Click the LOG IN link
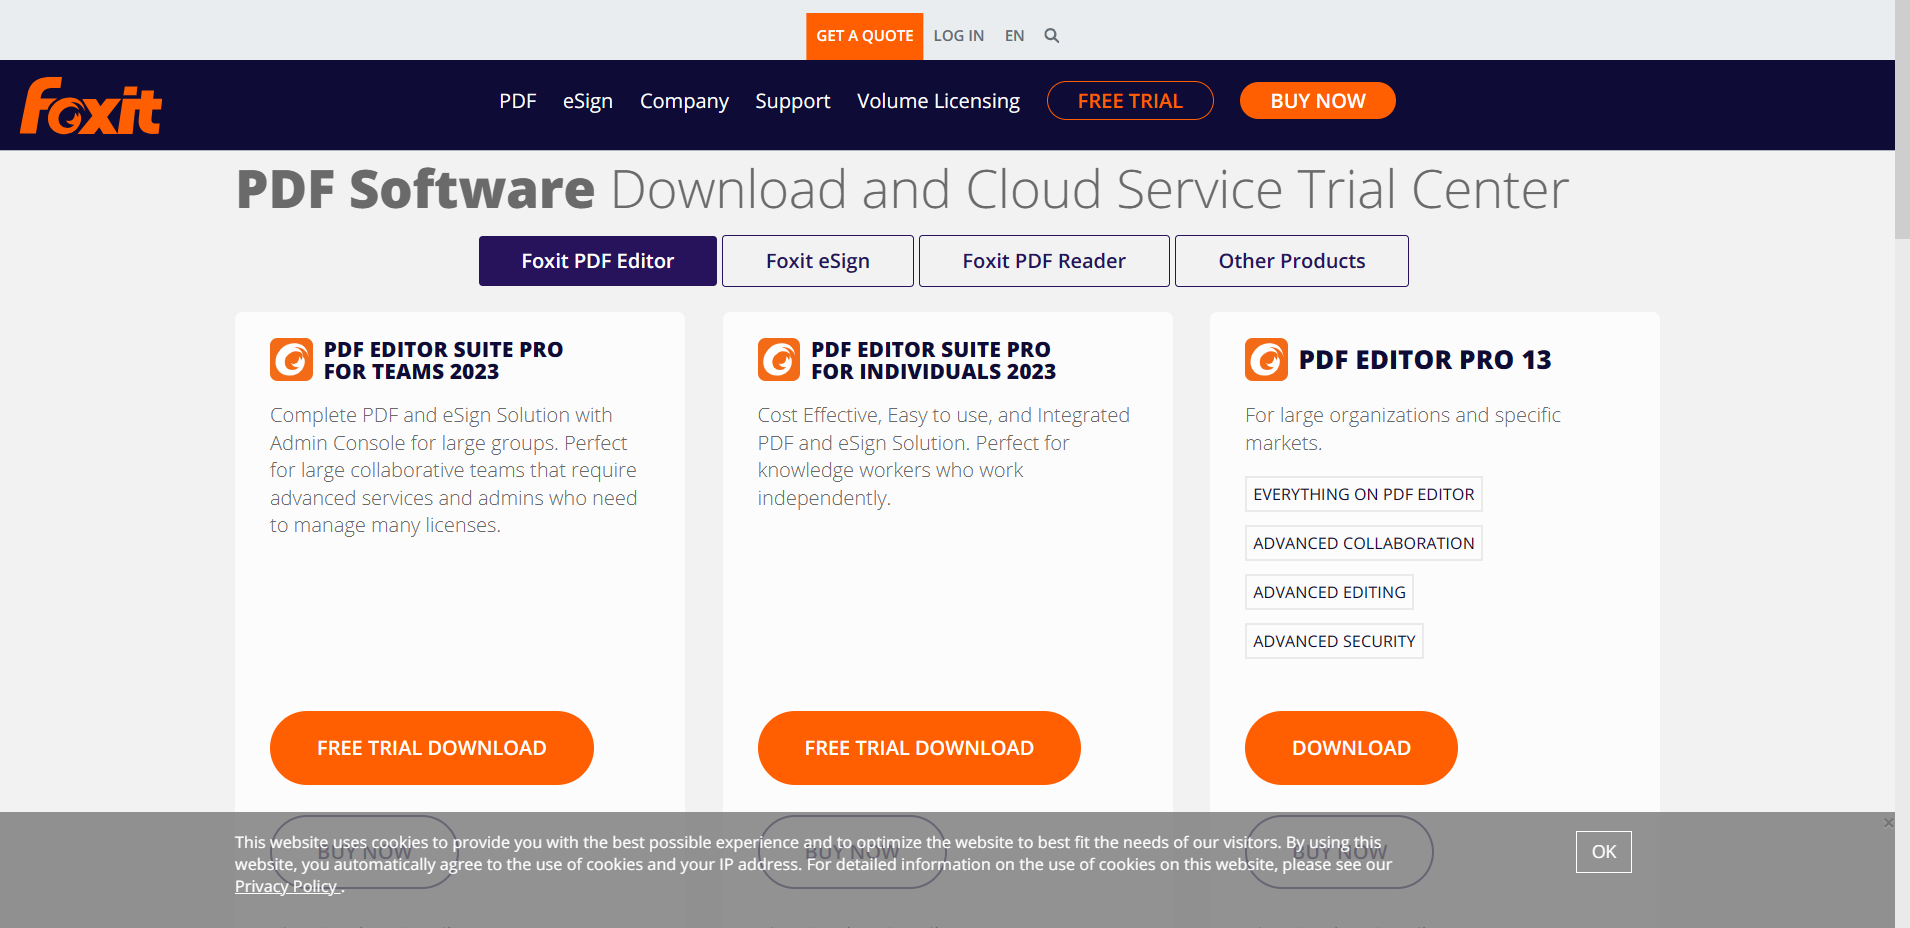The image size is (1910, 928). [959, 35]
